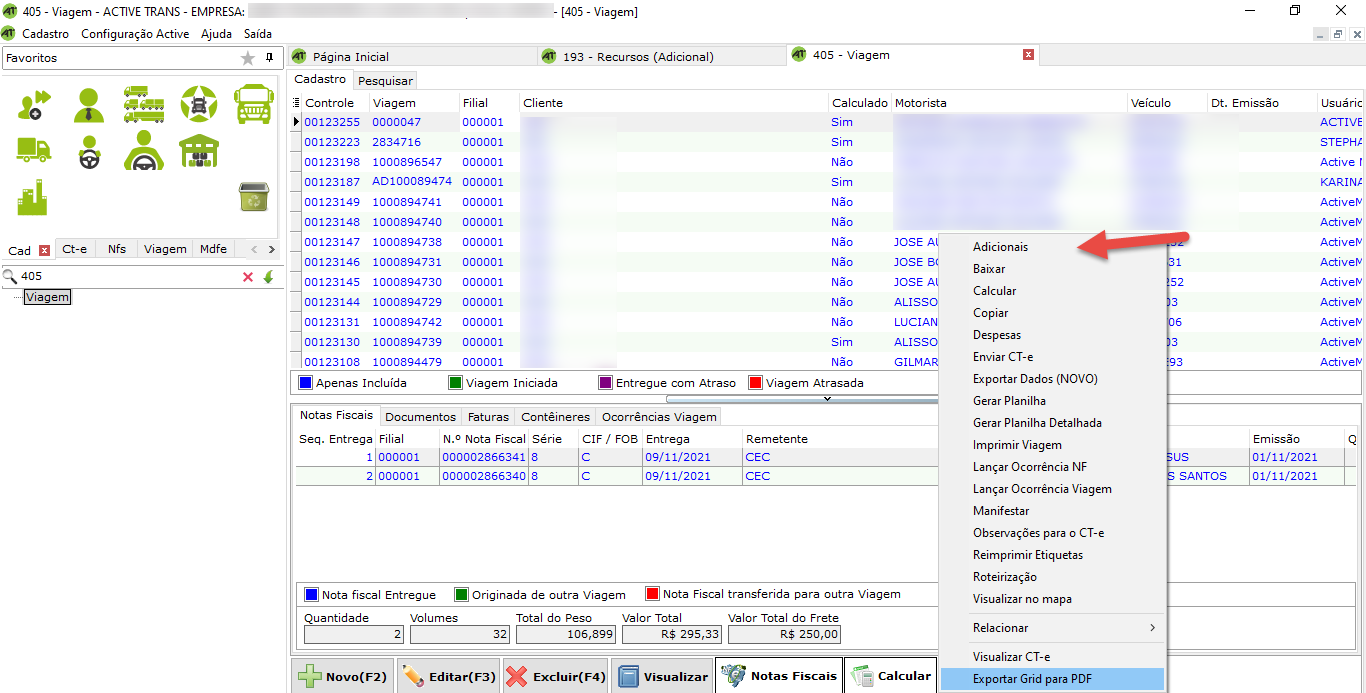1366x693 pixels.
Task: Open the truck fleet favorite icon
Action: coord(144,104)
